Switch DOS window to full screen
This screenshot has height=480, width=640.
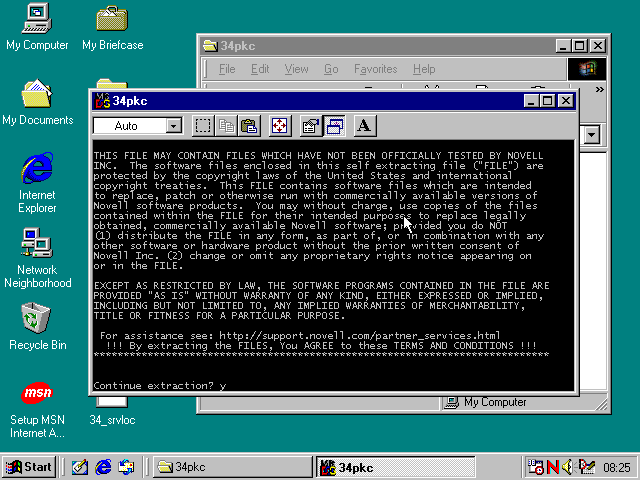coord(280,126)
